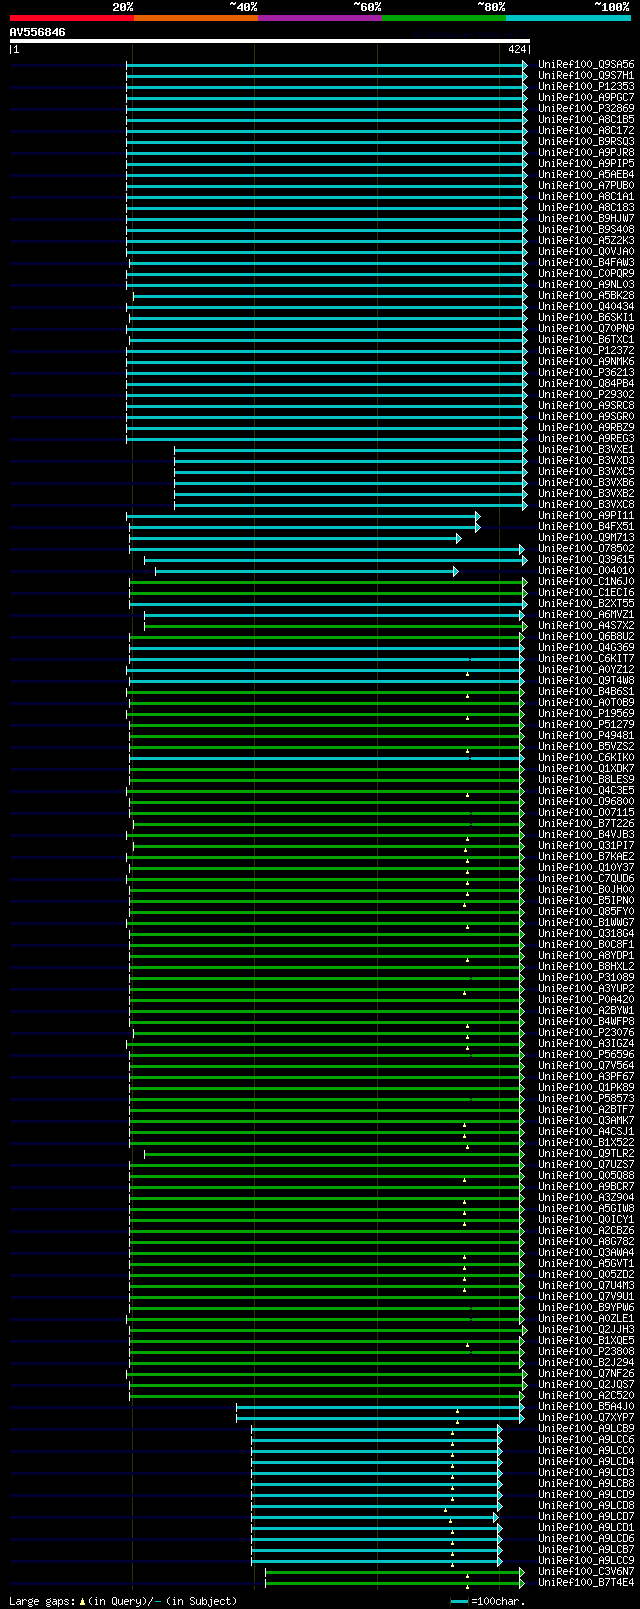Select hit label UniRef100_P12372

tap(586, 351)
